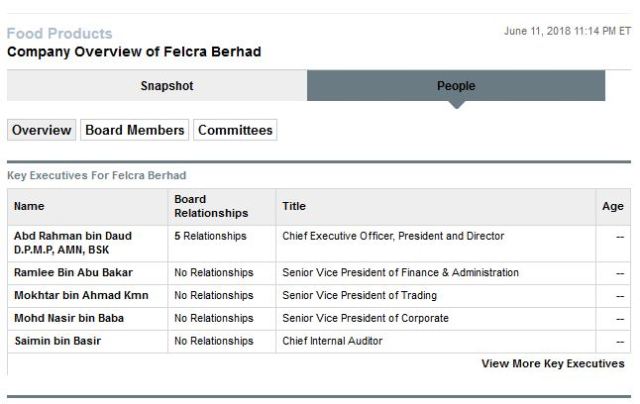The width and height of the screenshot is (640, 404).
Task: Switch to the Snapshot tab
Action: coord(166,86)
